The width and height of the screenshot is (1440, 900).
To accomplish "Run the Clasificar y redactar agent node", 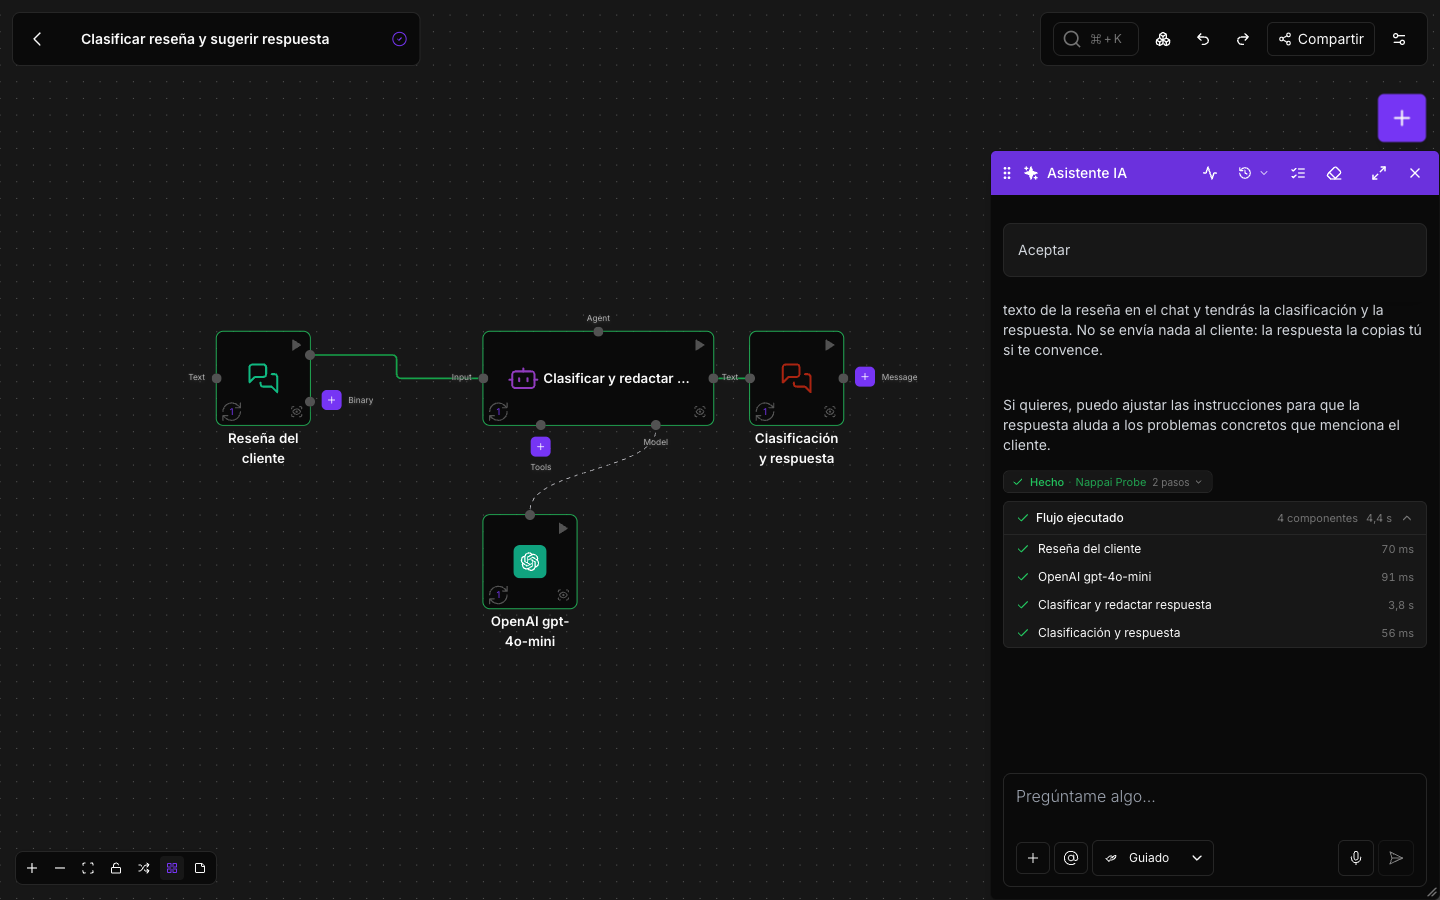I will pyautogui.click(x=700, y=345).
